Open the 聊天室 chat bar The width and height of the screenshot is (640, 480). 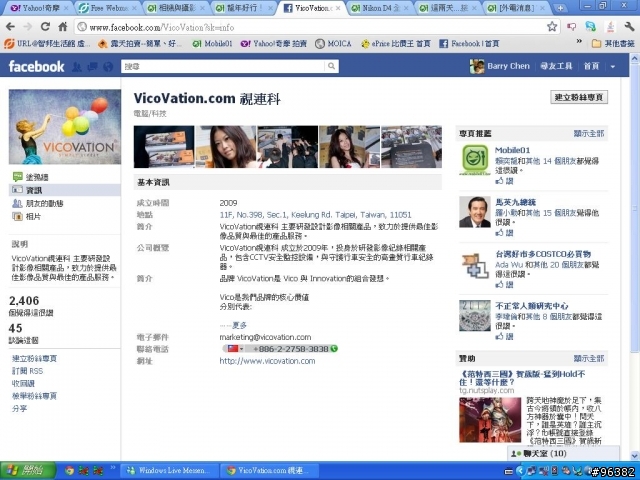click(x=563, y=453)
